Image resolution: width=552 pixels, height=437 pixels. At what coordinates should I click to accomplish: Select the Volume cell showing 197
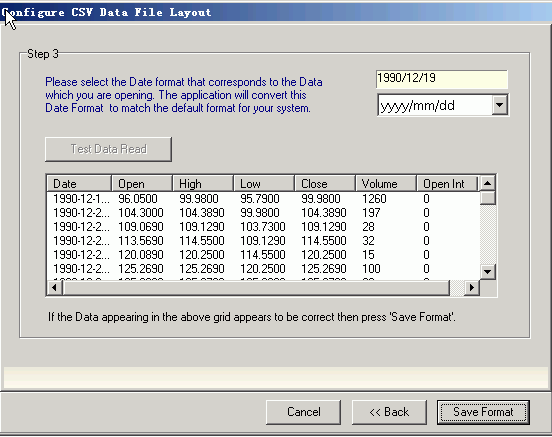(x=371, y=213)
